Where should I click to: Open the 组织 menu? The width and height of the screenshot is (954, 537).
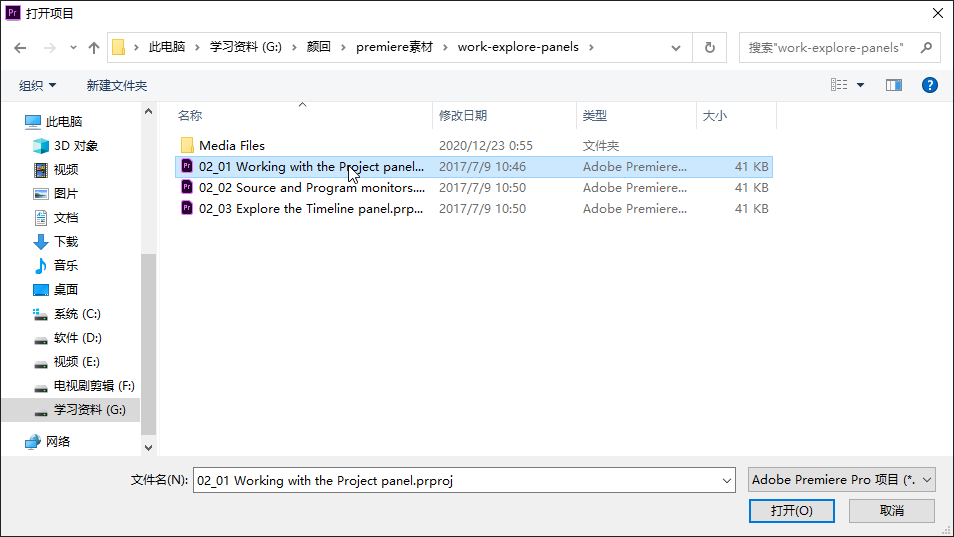click(x=37, y=86)
